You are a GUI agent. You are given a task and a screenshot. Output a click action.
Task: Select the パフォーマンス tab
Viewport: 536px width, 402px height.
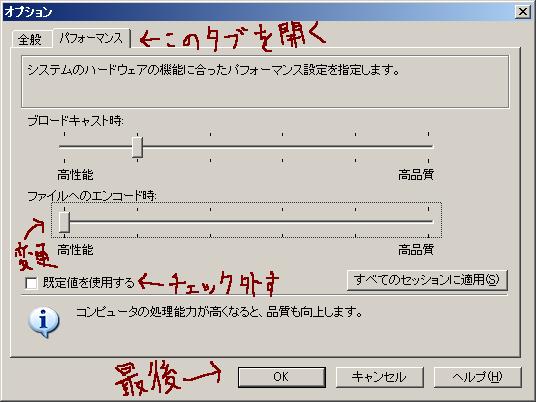click(91, 38)
